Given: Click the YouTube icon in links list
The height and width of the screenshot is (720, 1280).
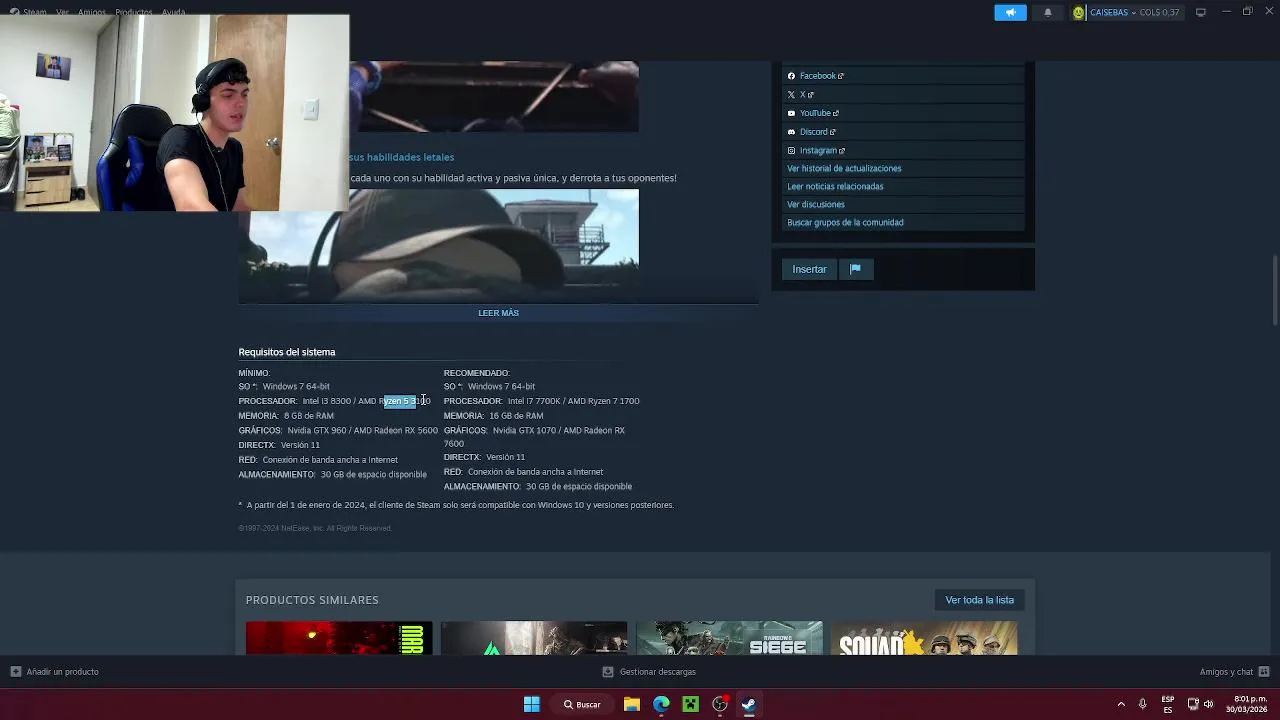Looking at the screenshot, I should click(791, 113).
